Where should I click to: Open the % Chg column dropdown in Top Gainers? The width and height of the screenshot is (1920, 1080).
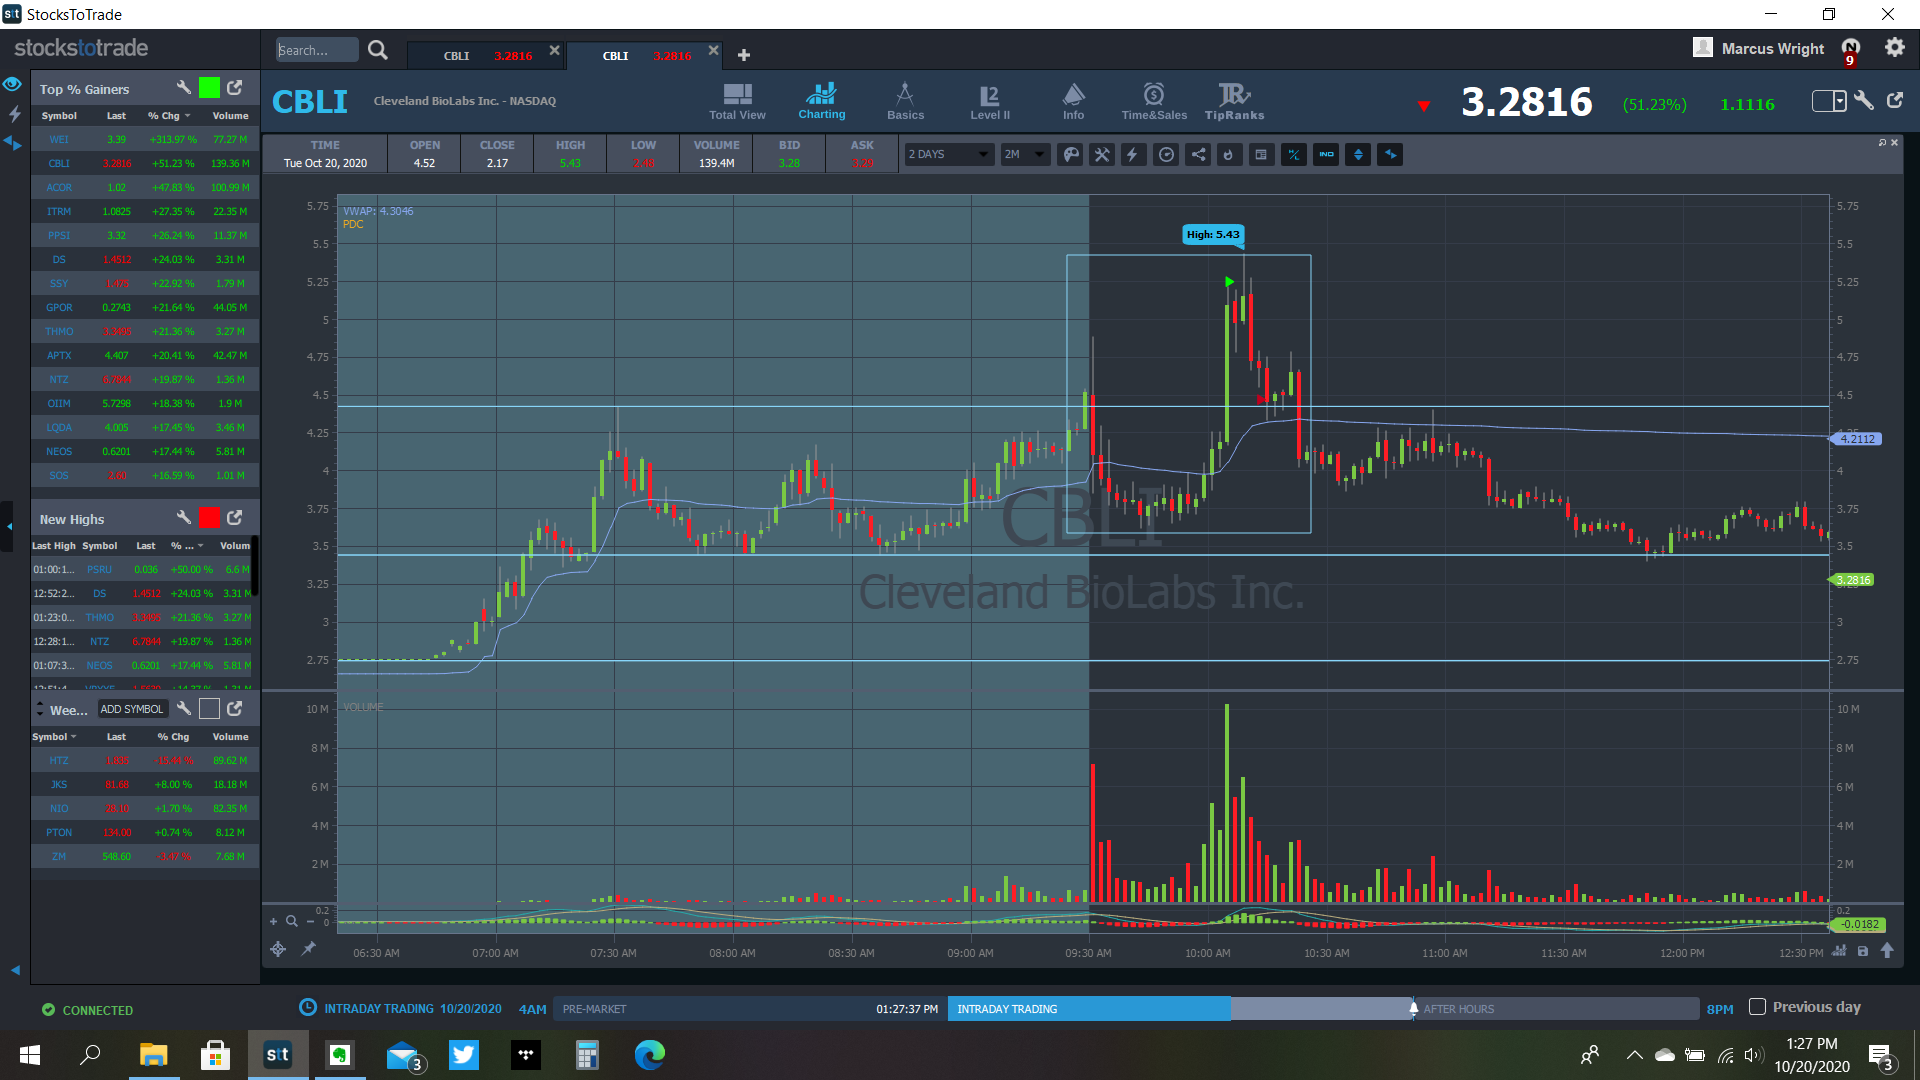[187, 116]
